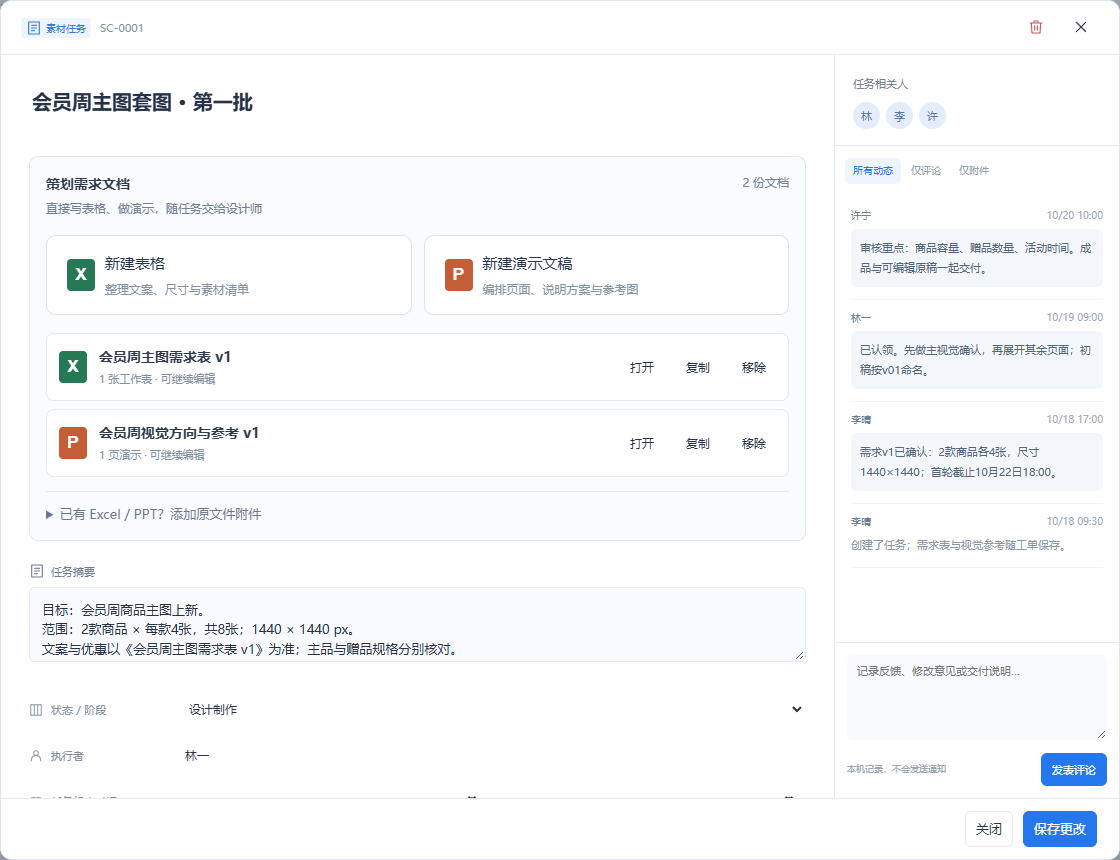This screenshot has height=860, width=1120.
Task: Click timestamp 10/19 09:00
Action: coord(1074,317)
